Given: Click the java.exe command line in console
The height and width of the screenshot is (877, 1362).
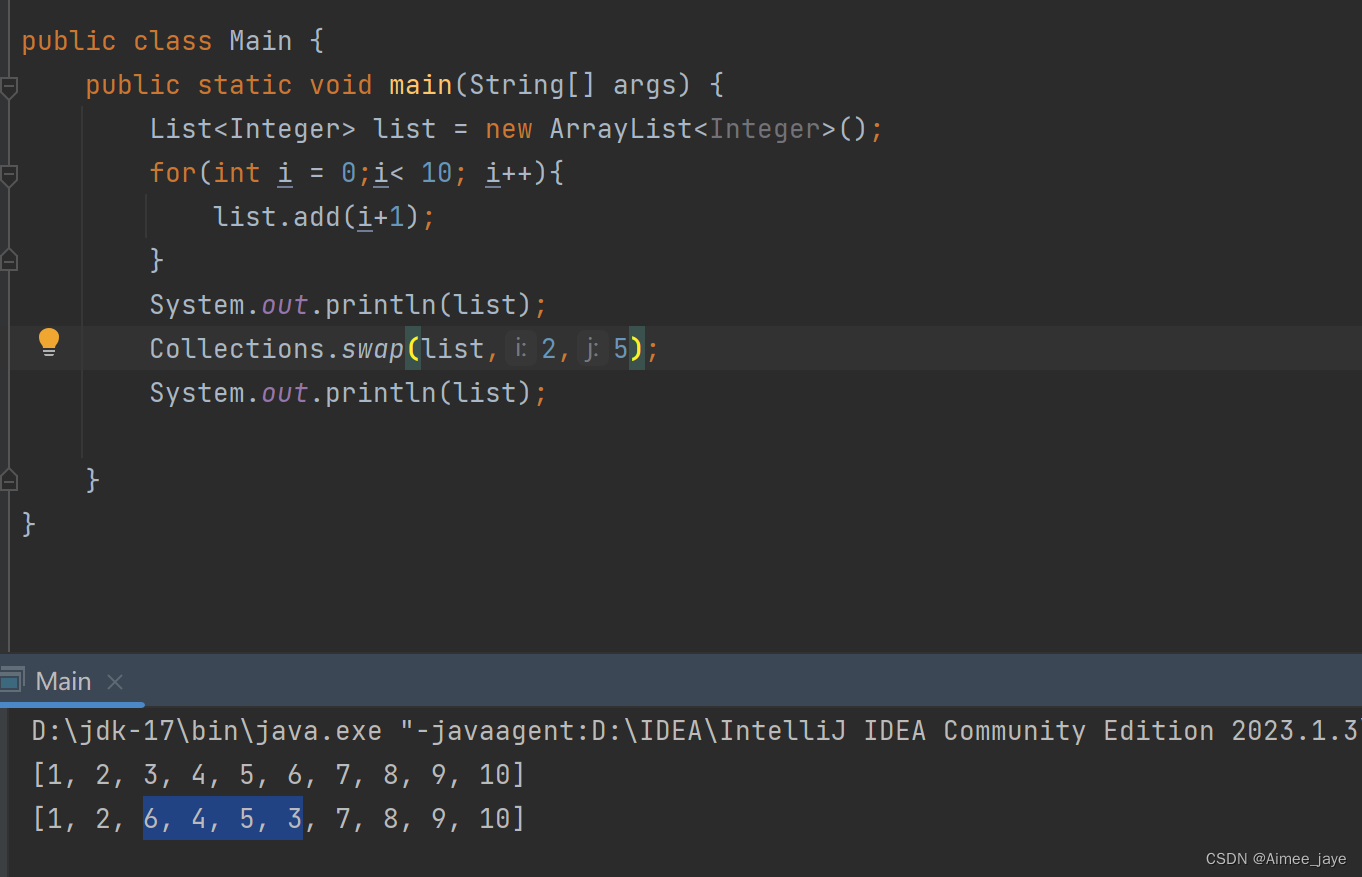Looking at the screenshot, I should [696, 731].
